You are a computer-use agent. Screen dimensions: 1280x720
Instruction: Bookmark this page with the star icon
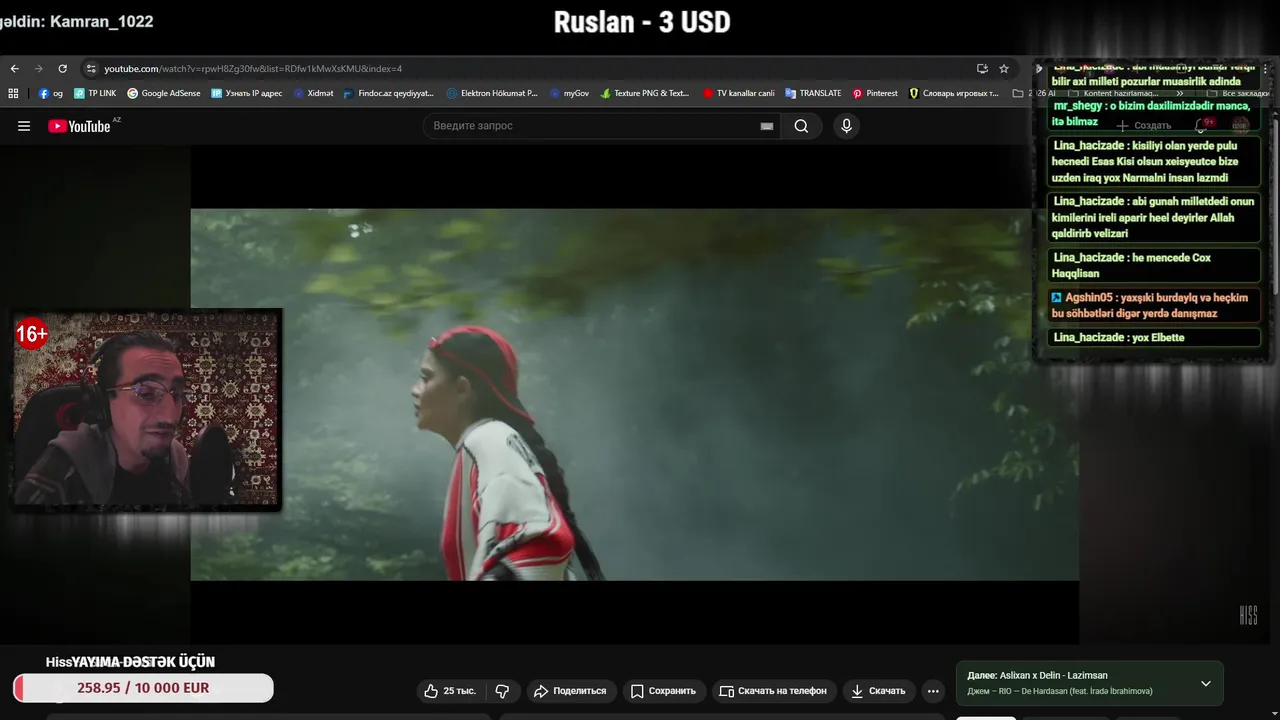(1004, 69)
